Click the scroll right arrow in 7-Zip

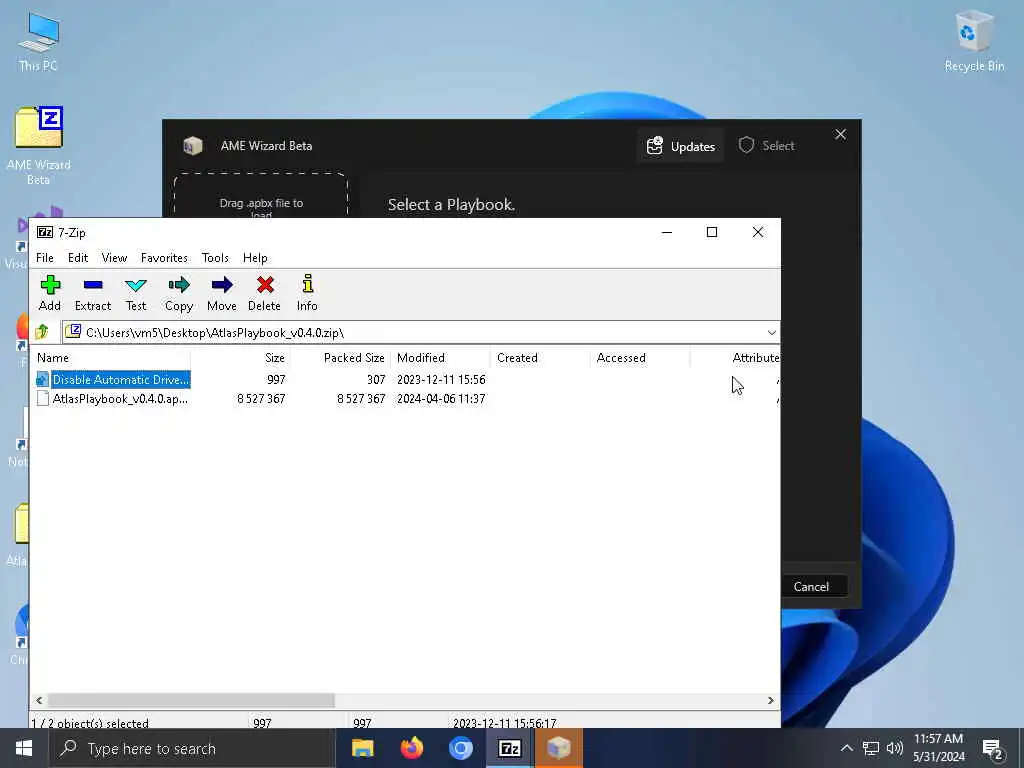click(x=771, y=700)
